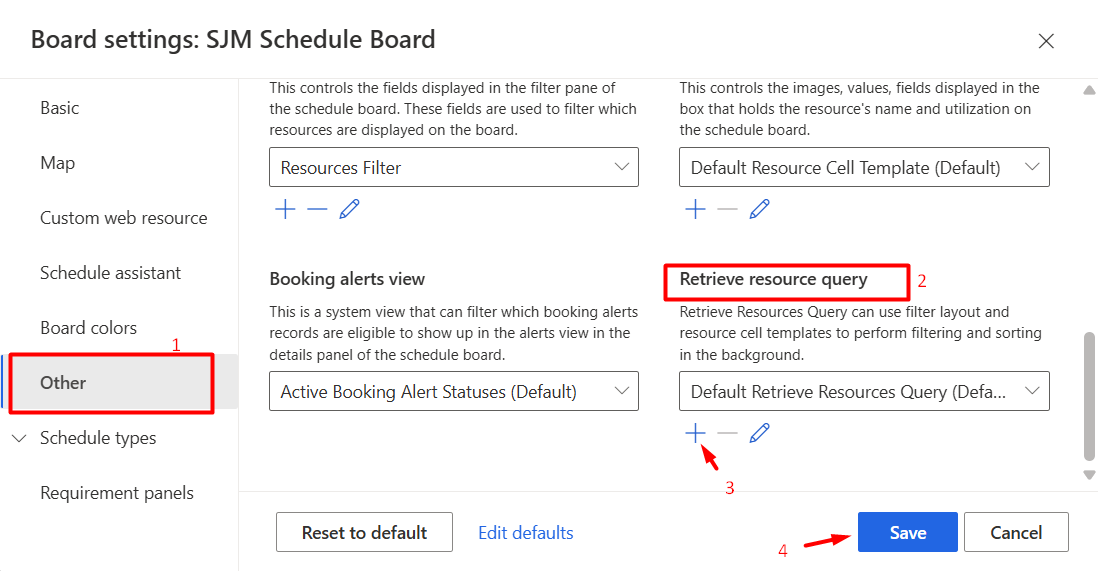Remove the selected Retrieve Resources Query

point(728,433)
